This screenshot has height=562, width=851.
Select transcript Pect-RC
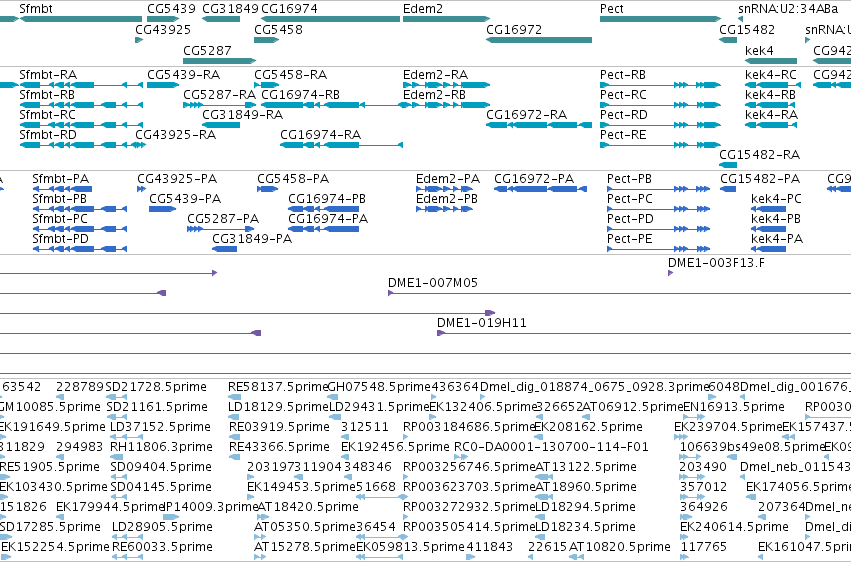[x=661, y=105]
